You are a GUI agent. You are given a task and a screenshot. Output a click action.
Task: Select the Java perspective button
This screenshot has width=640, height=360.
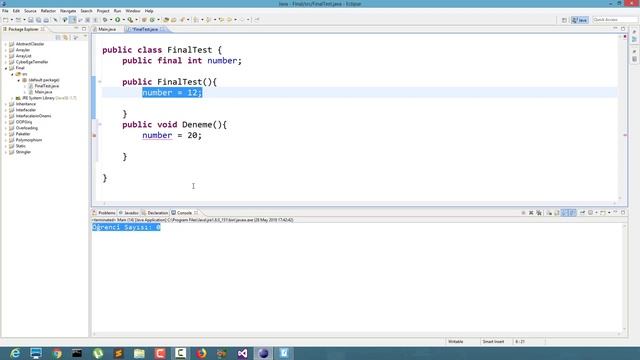(x=580, y=20)
